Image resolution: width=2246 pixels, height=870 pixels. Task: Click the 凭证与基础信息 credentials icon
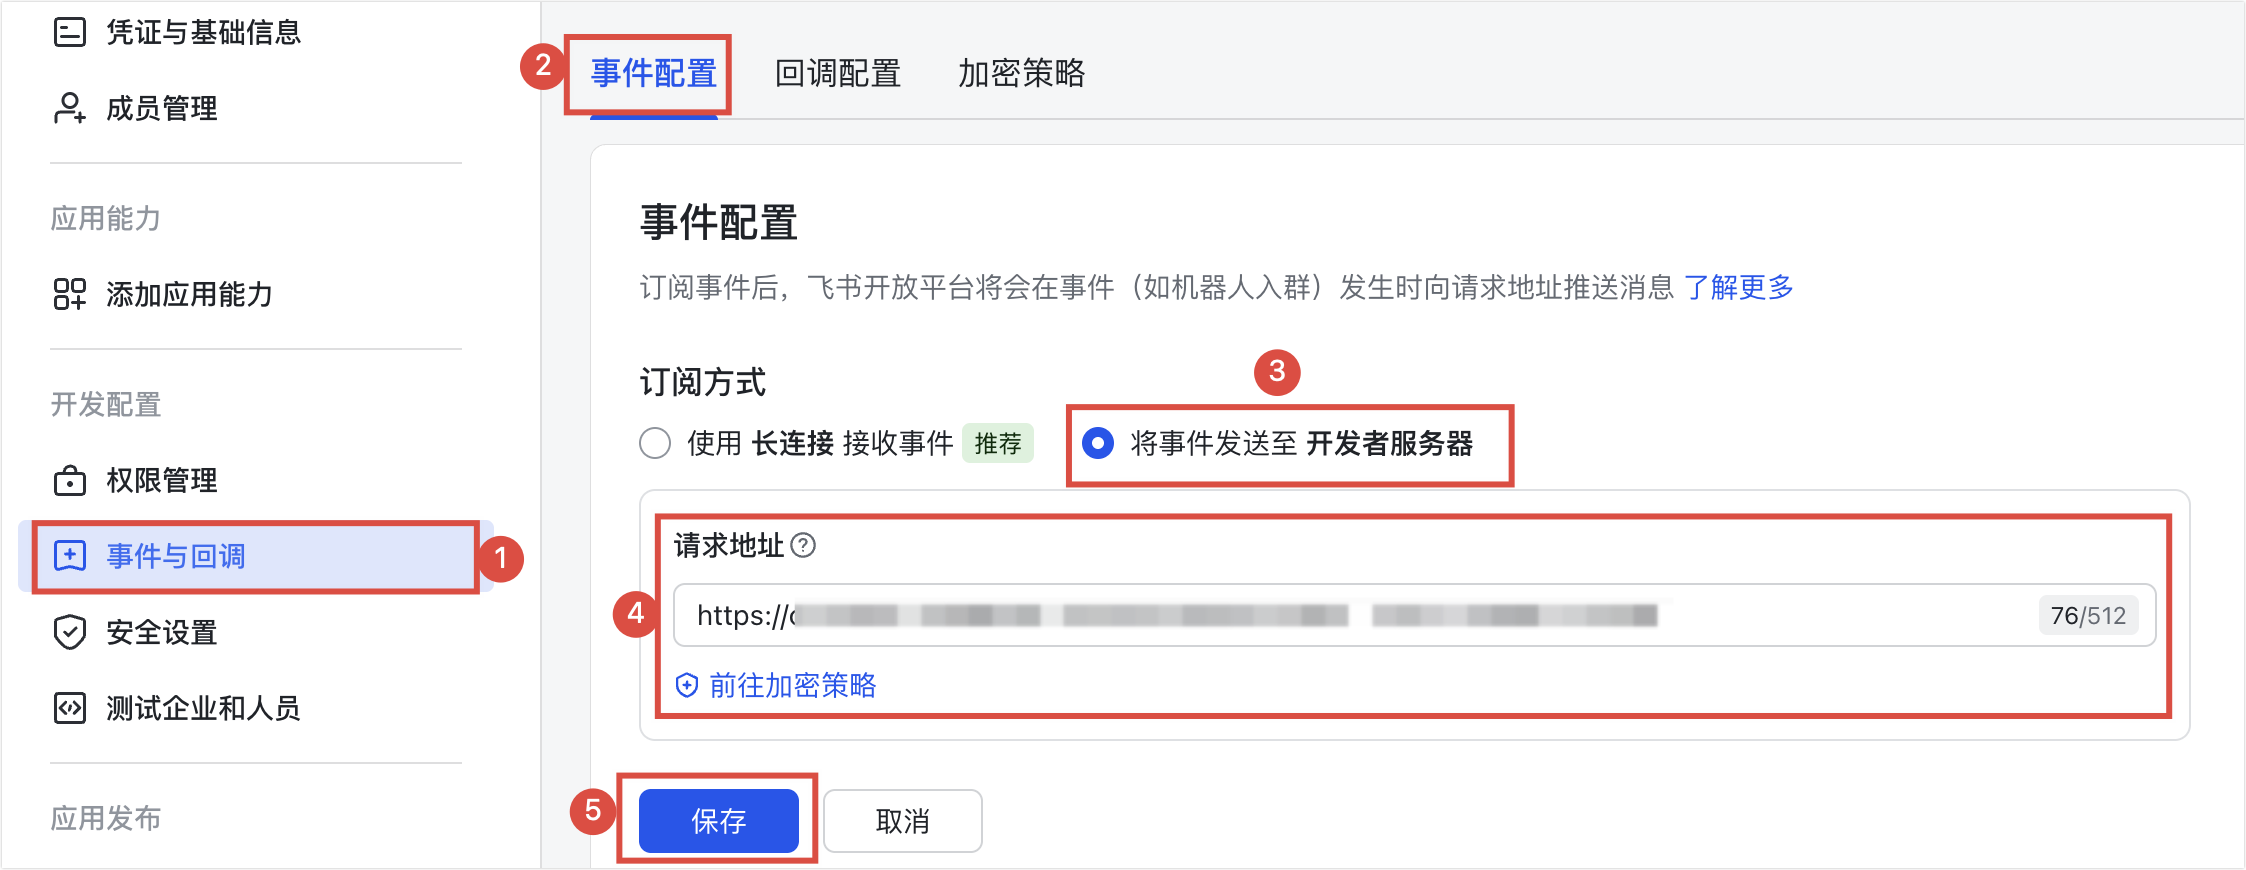pyautogui.click(x=70, y=33)
